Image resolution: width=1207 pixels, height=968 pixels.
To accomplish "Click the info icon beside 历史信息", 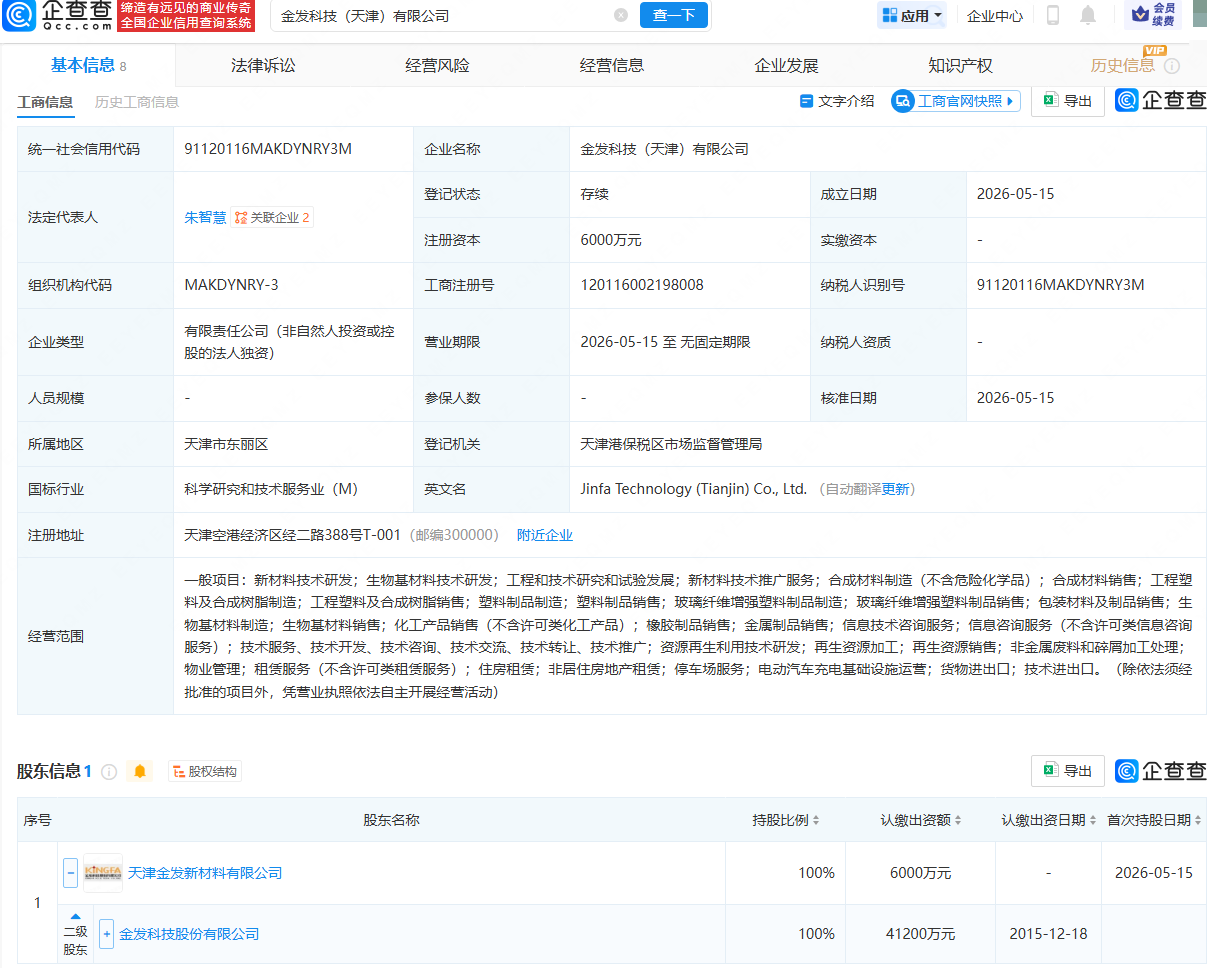I will pyautogui.click(x=1172, y=66).
